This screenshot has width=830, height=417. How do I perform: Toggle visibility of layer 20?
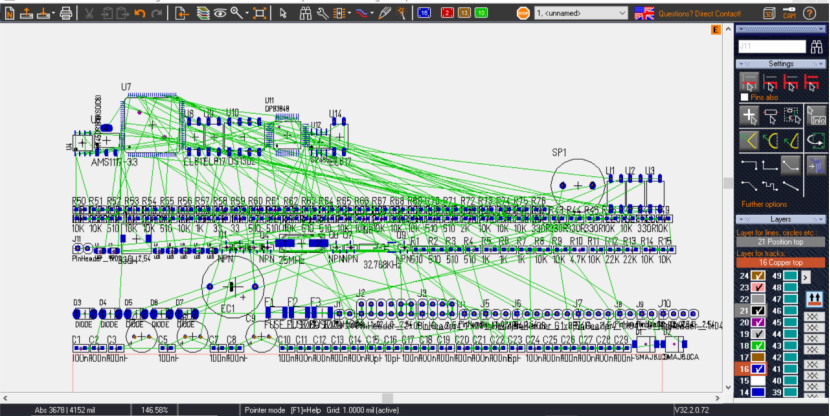(x=759, y=322)
